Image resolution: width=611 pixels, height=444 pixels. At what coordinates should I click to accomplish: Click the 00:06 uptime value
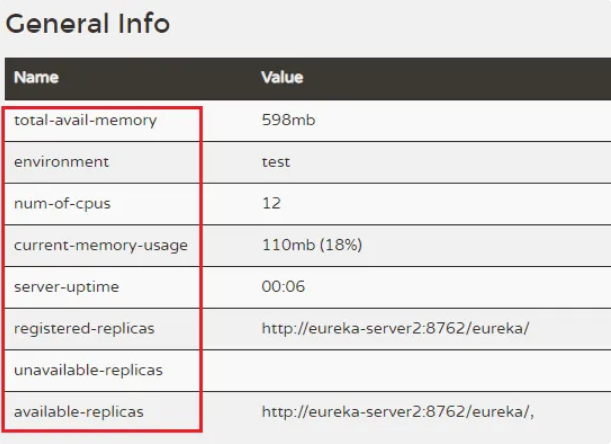(283, 287)
